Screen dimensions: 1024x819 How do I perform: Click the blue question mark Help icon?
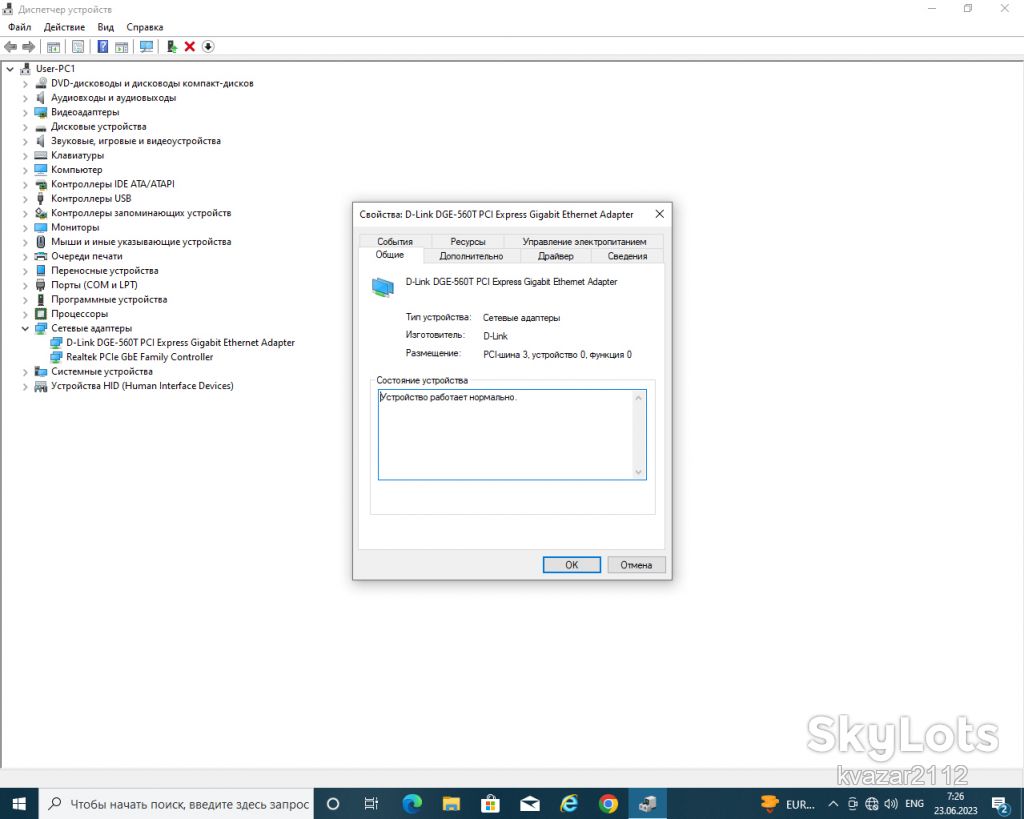(103, 46)
